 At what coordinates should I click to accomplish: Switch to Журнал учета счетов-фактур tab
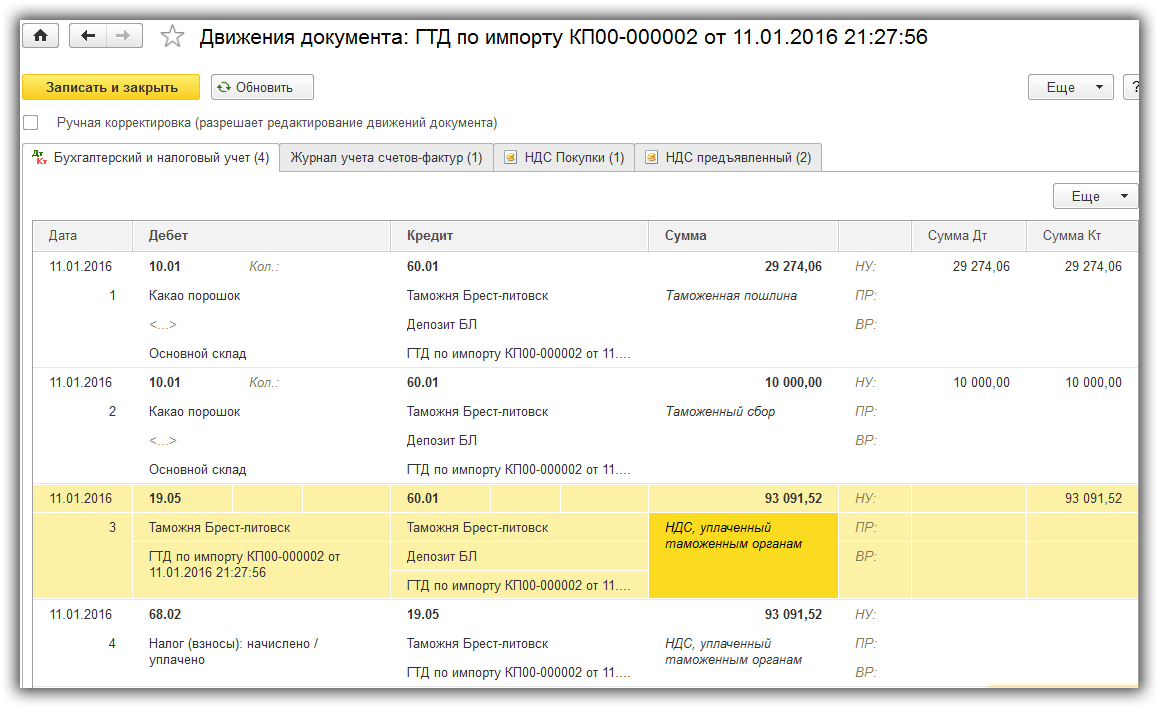pos(386,158)
